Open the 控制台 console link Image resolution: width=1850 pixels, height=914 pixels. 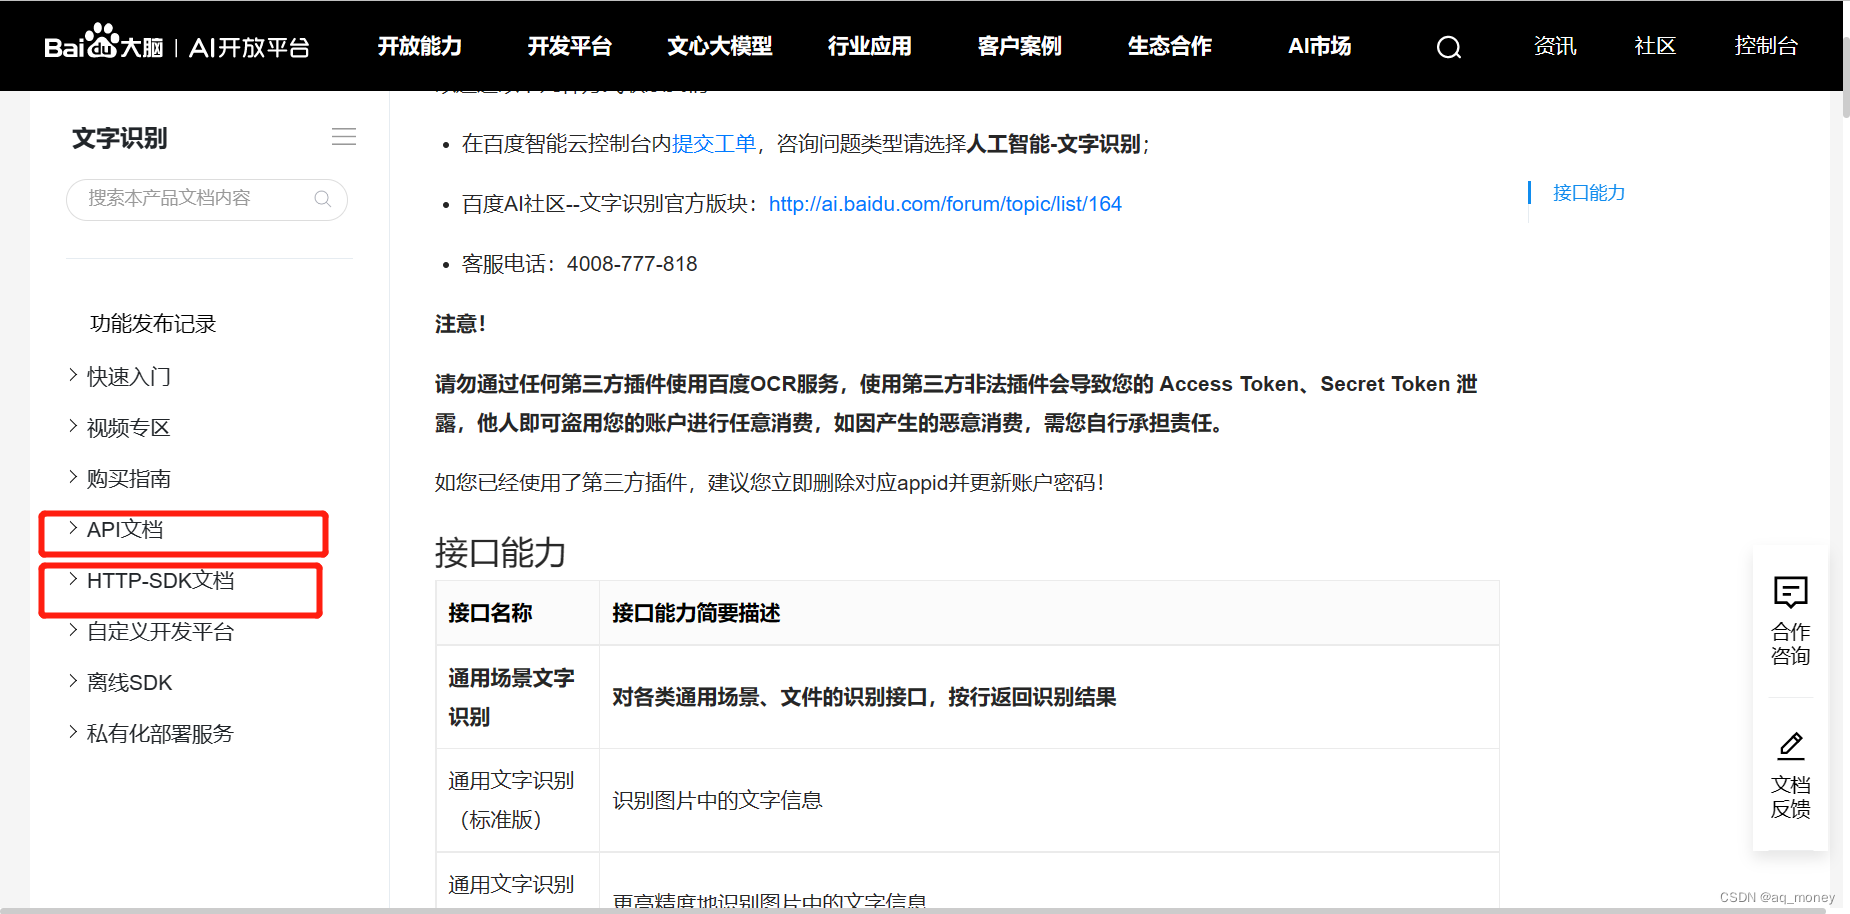[x=1766, y=46]
